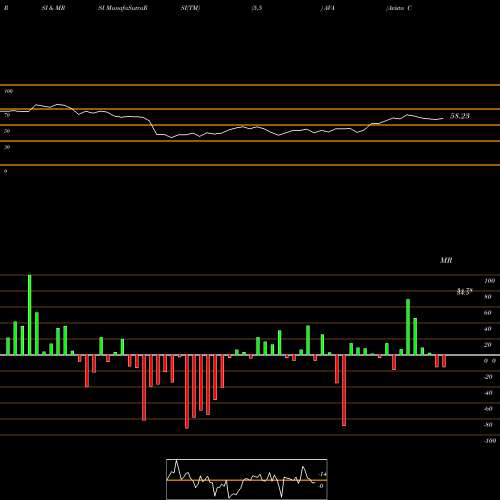Click the '50' label on the RSI axis

(x=7, y=131)
